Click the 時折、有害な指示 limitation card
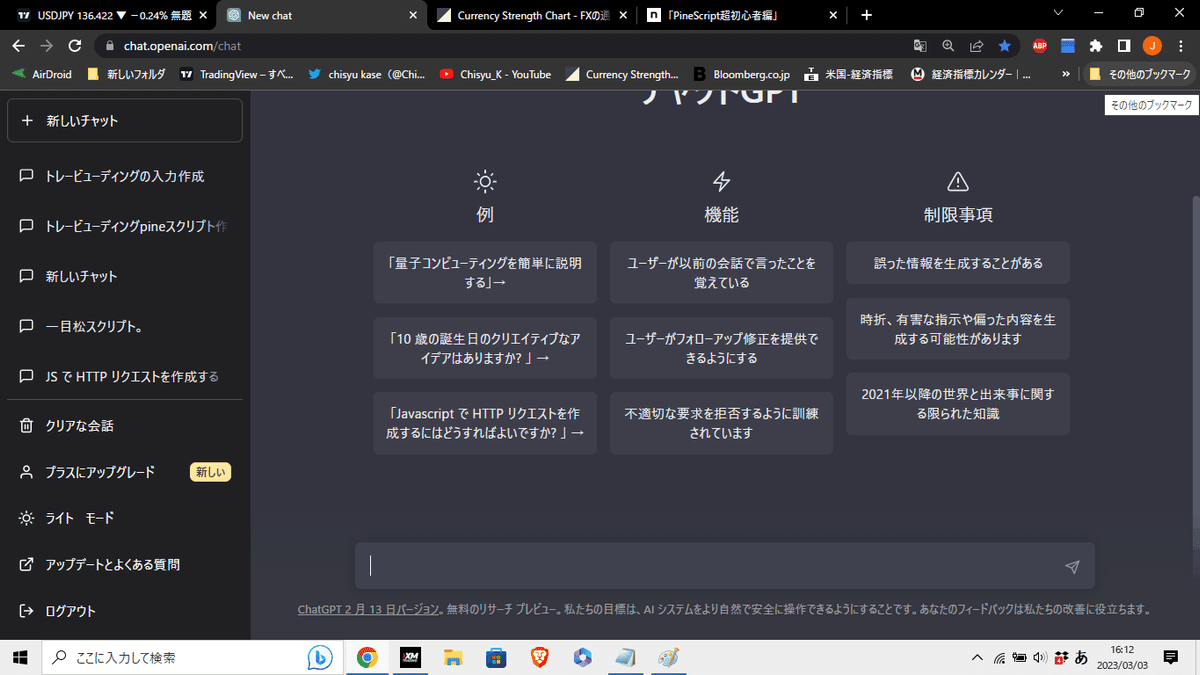Image resolution: width=1200 pixels, height=675 pixels. tap(958, 329)
